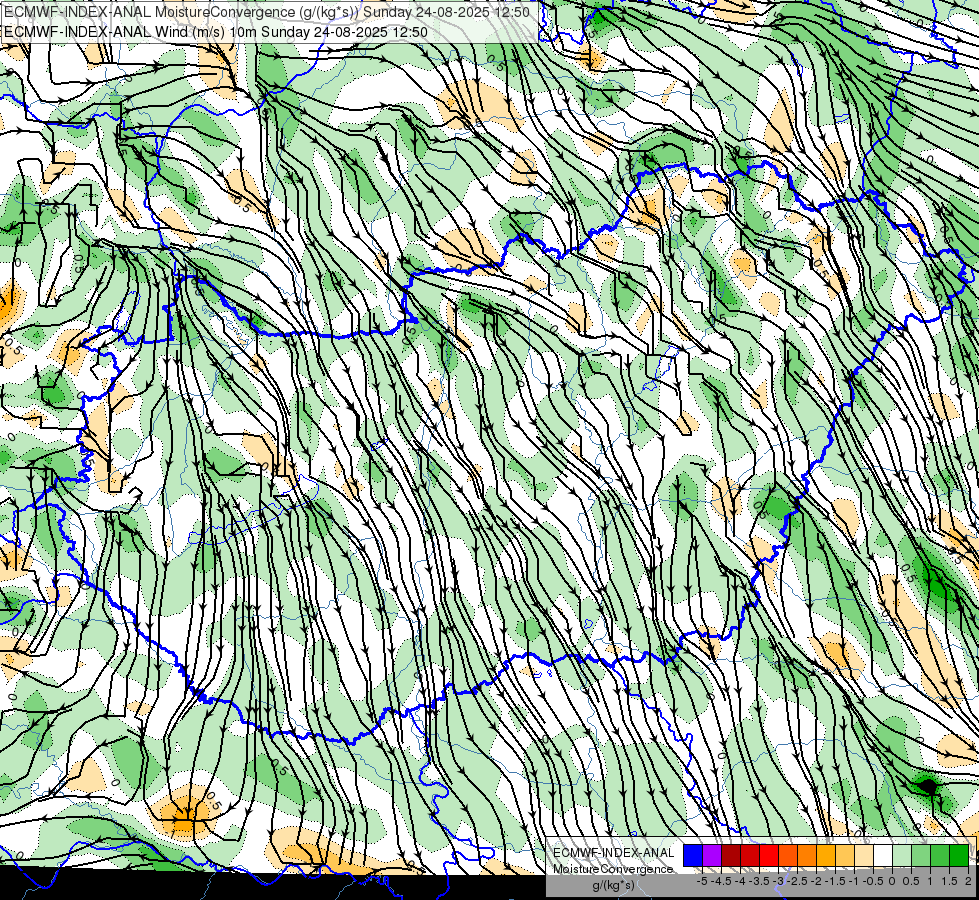Click the Wind (m/s) 10m title line

click(x=215, y=31)
